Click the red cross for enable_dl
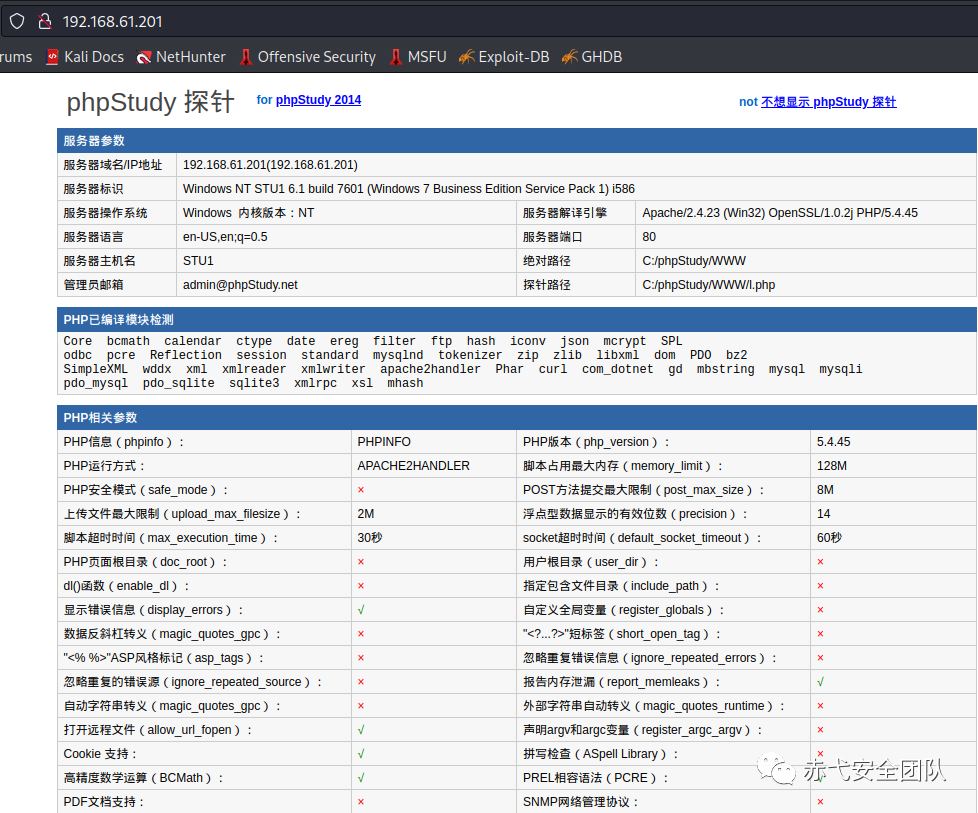 [x=361, y=586]
